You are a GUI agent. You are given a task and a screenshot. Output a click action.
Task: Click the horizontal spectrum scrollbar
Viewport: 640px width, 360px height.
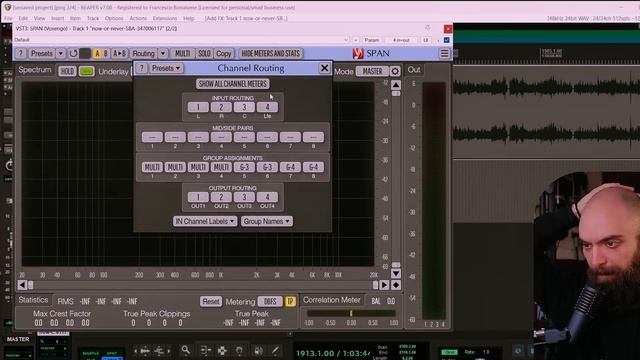click(203, 285)
